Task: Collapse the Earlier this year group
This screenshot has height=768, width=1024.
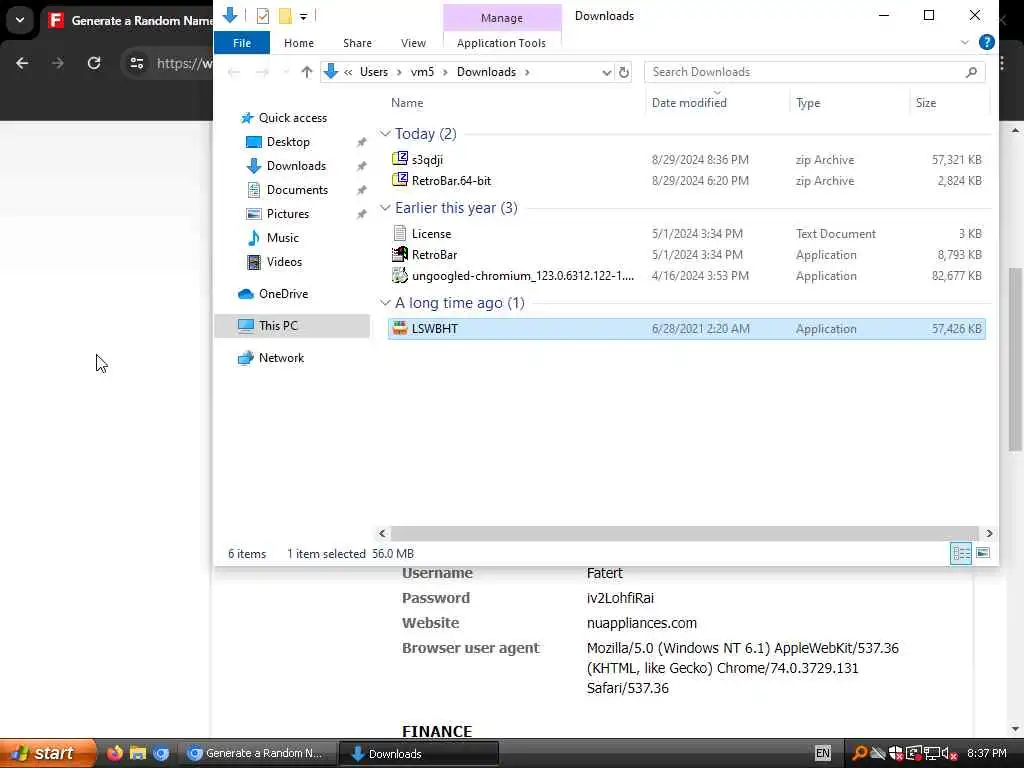Action: [x=385, y=208]
